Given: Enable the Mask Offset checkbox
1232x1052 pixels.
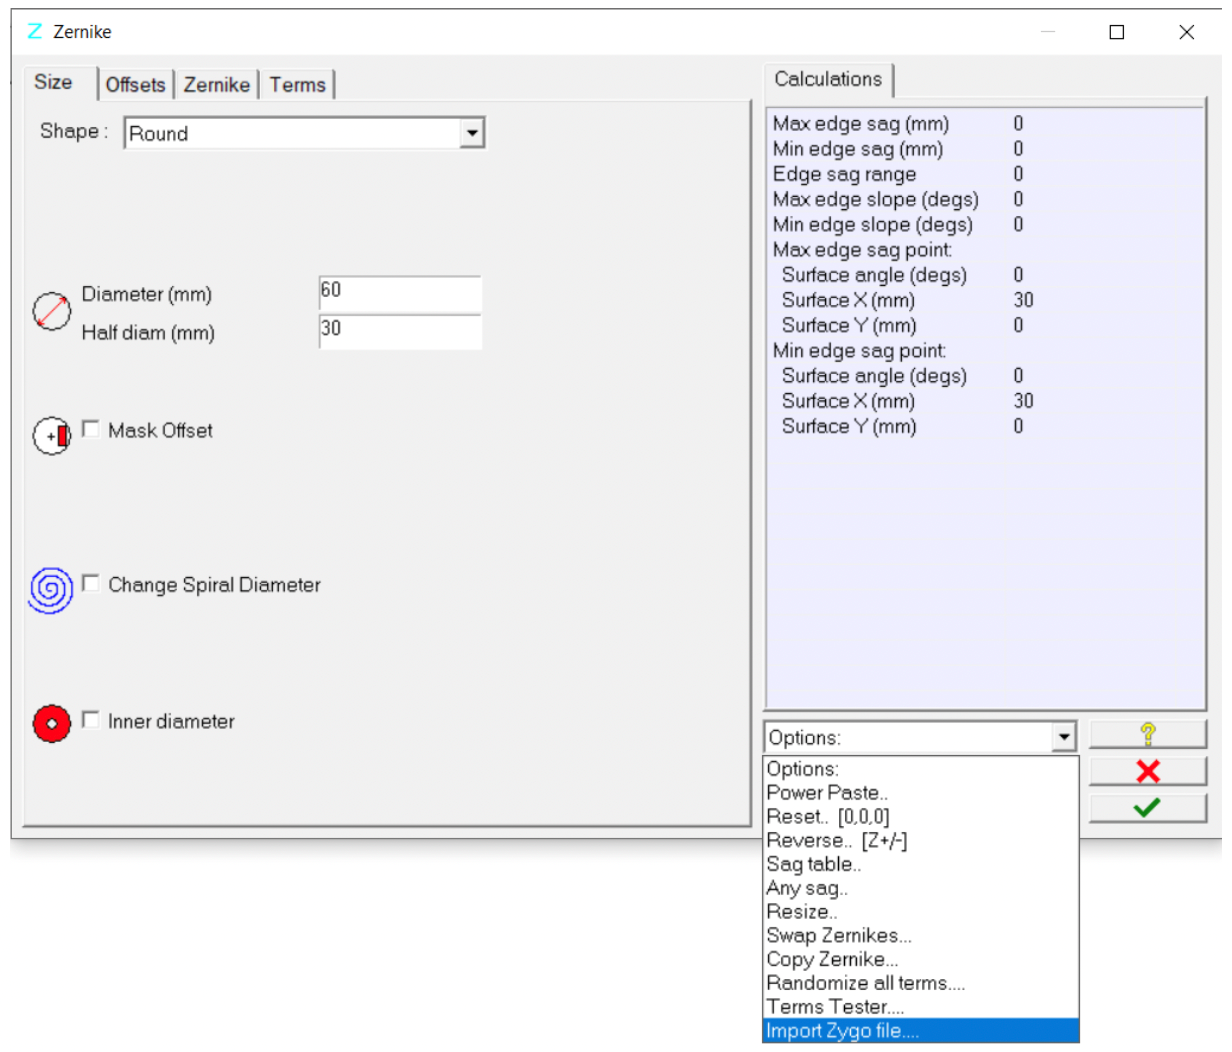Looking at the screenshot, I should point(91,429).
